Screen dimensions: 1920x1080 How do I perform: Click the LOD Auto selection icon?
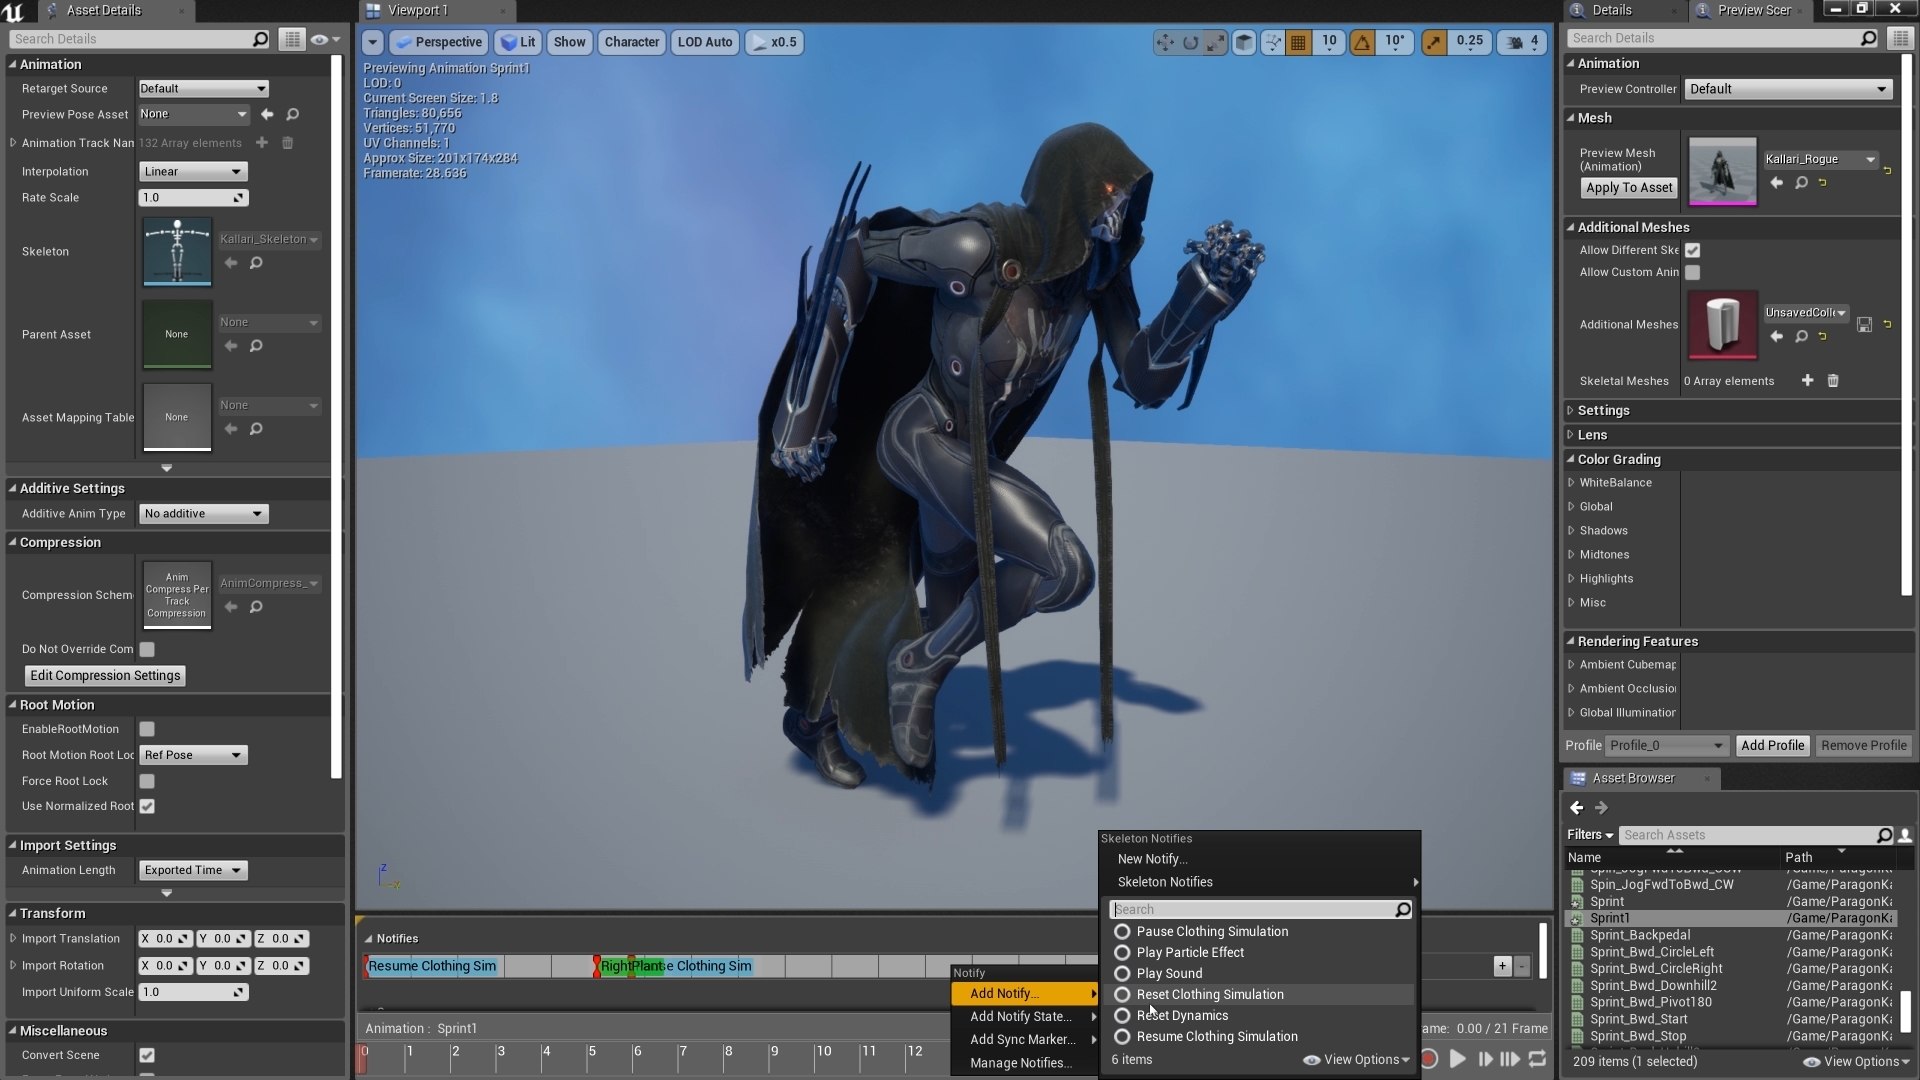click(x=704, y=42)
